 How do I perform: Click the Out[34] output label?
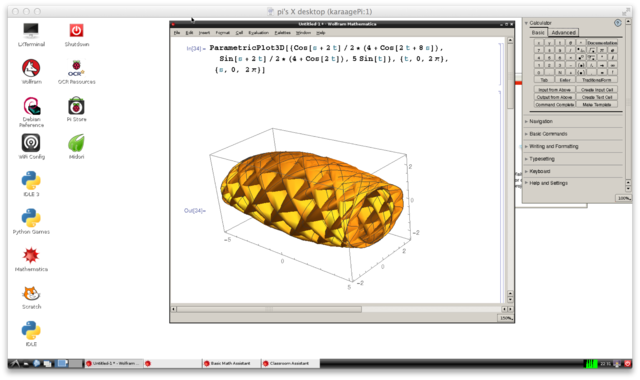195,211
